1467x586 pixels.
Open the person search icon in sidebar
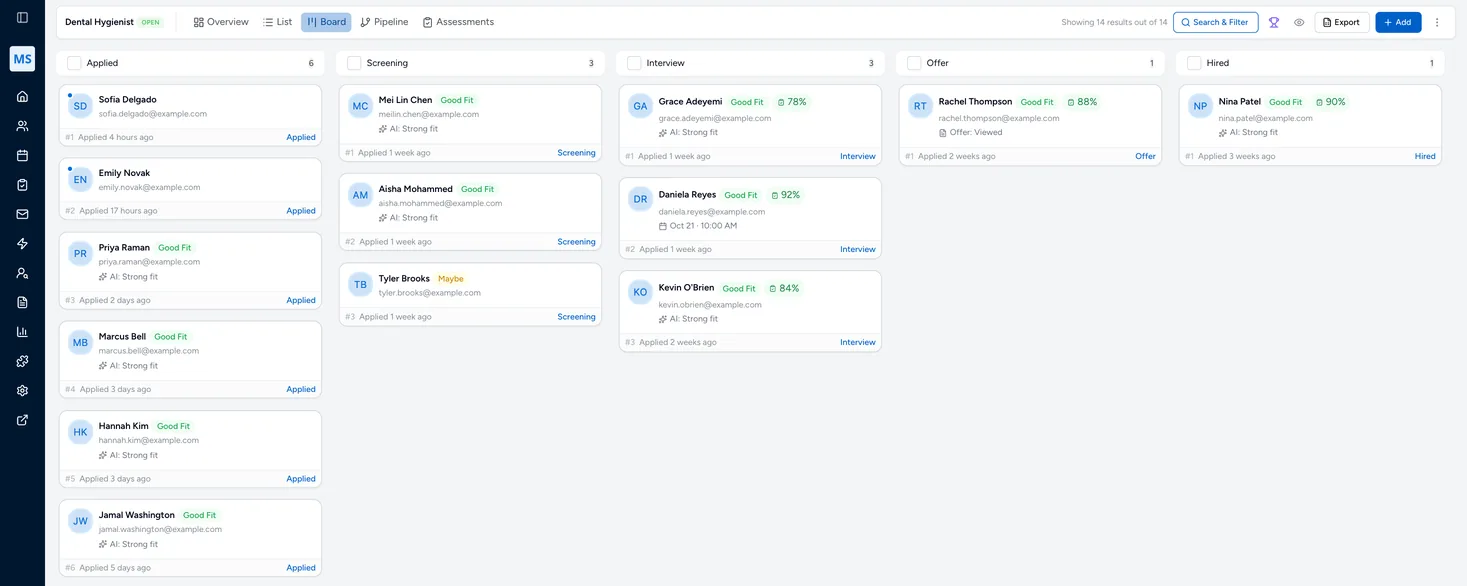(x=22, y=273)
